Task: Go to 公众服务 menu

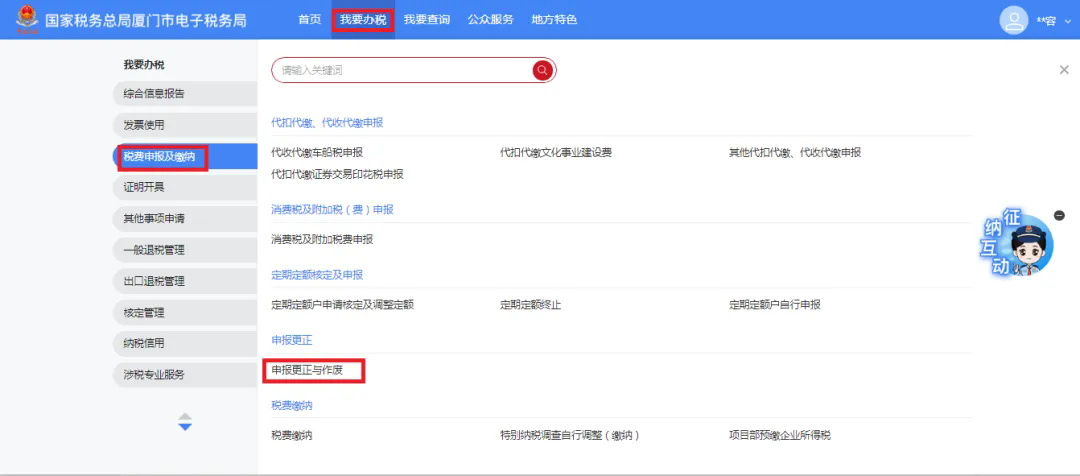Action: [490, 19]
